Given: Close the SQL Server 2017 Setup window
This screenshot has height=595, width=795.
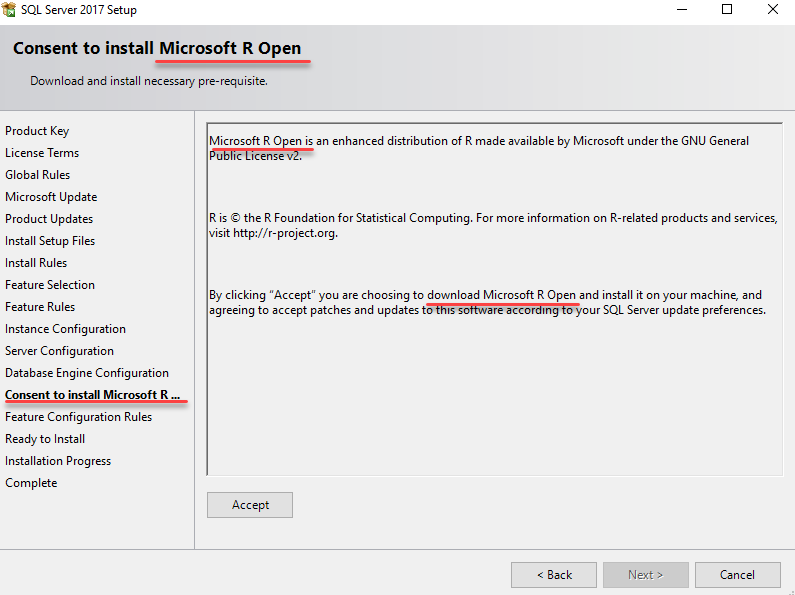Looking at the screenshot, I should [773, 10].
